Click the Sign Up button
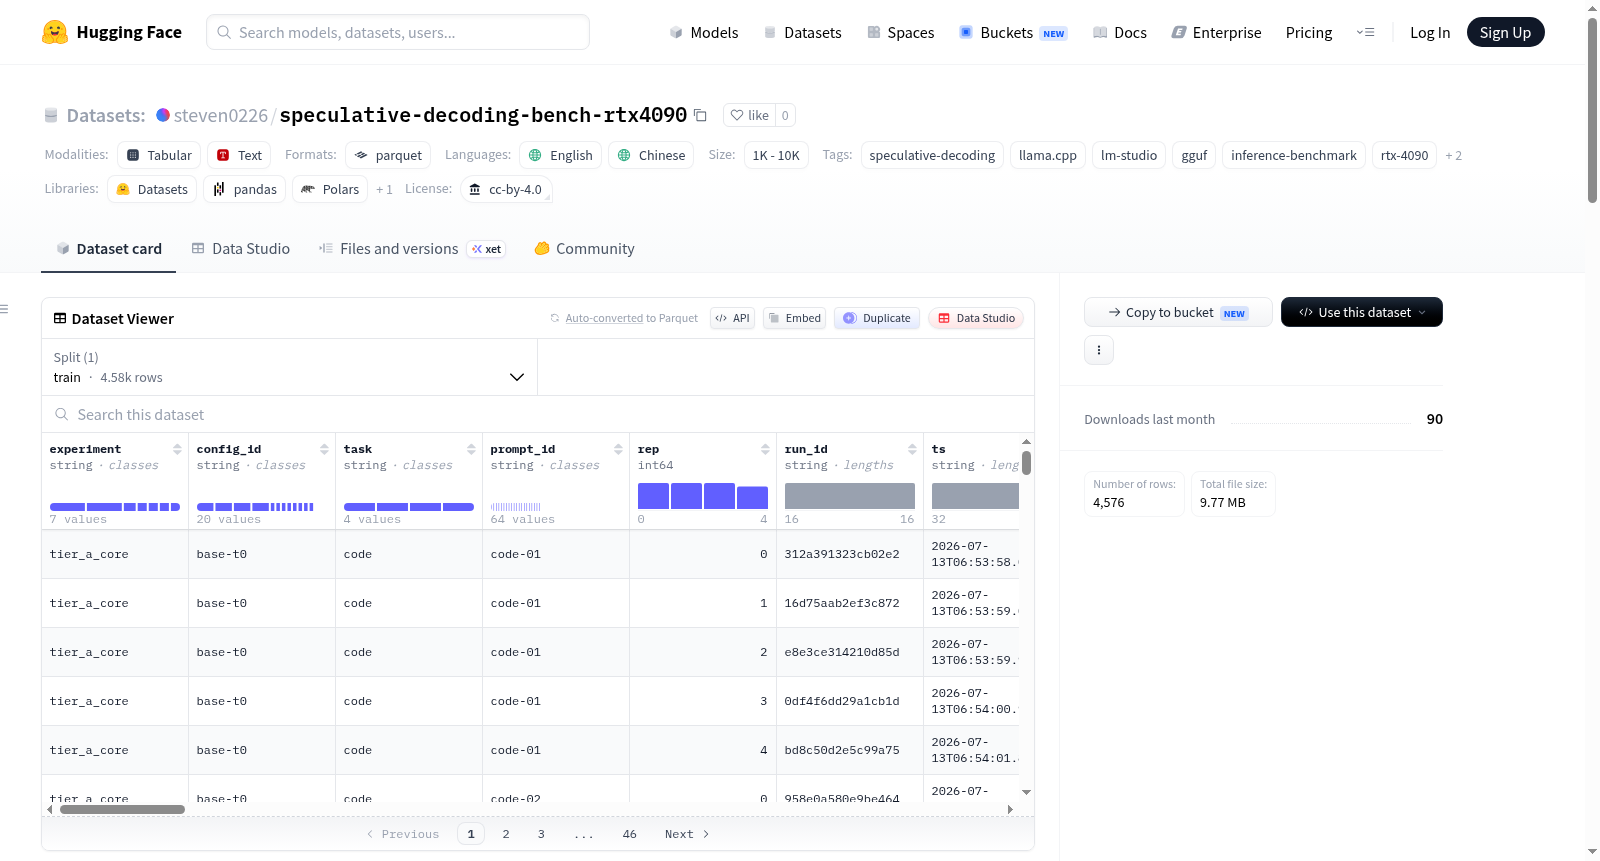The height and width of the screenshot is (861, 1600). tap(1505, 32)
